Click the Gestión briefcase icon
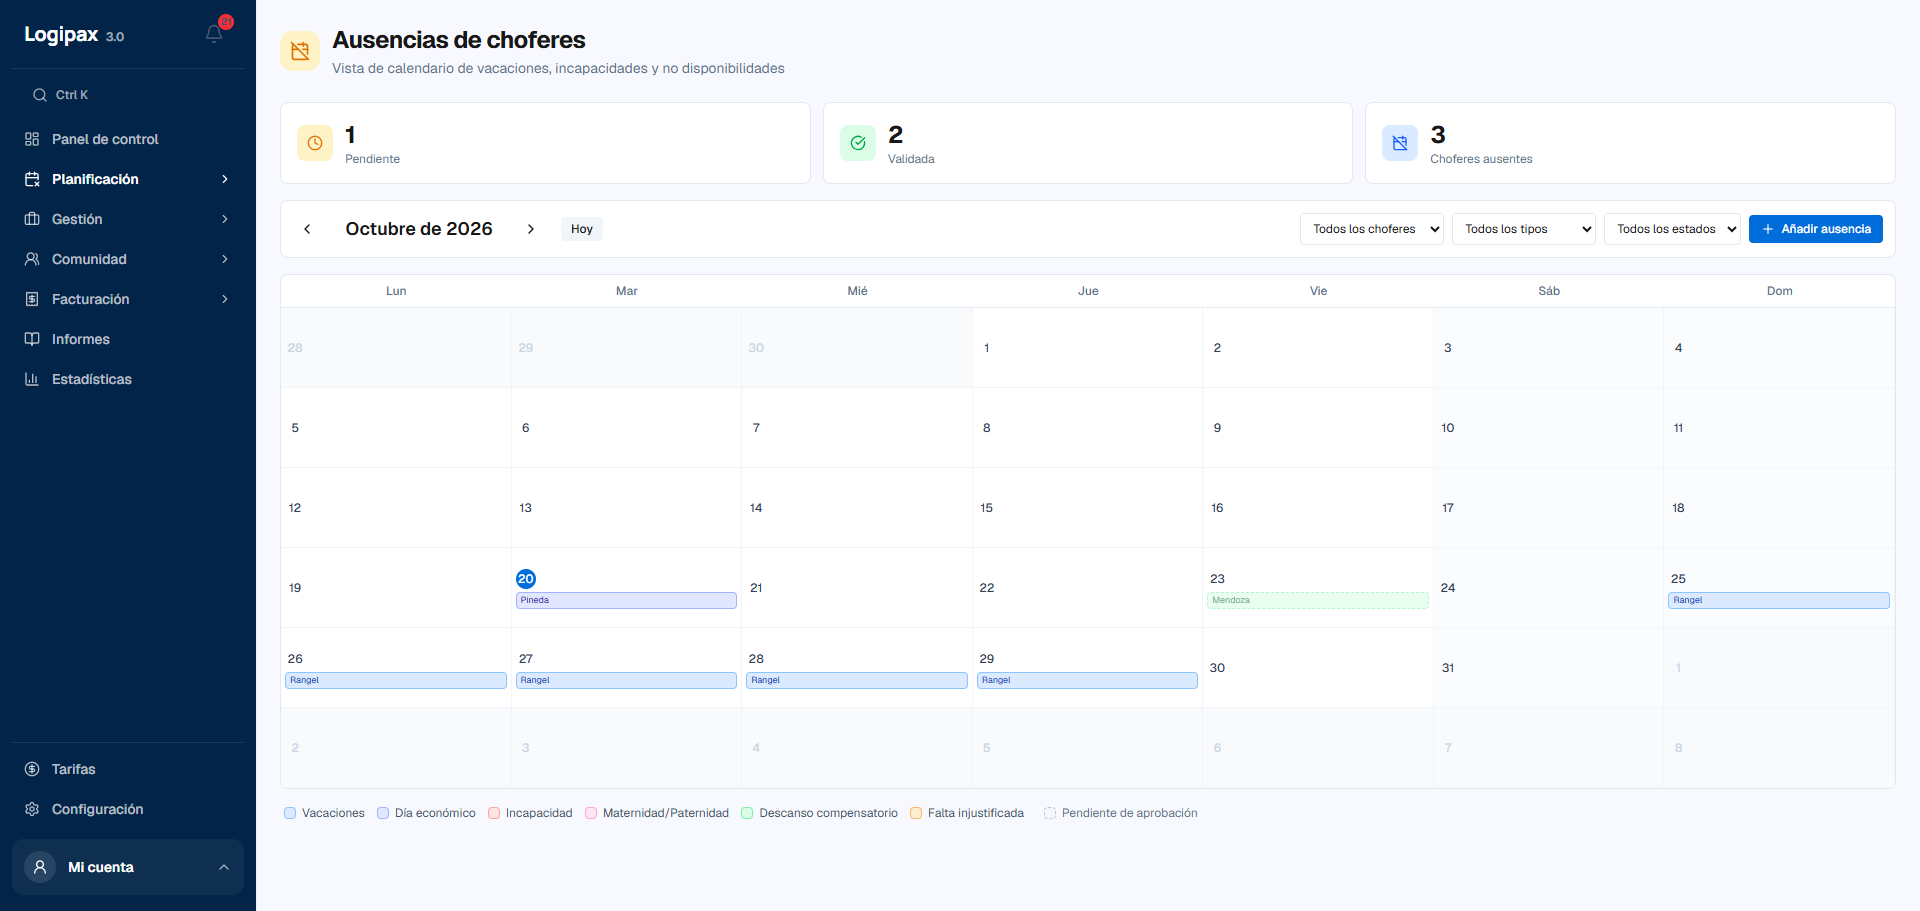 tap(32, 219)
